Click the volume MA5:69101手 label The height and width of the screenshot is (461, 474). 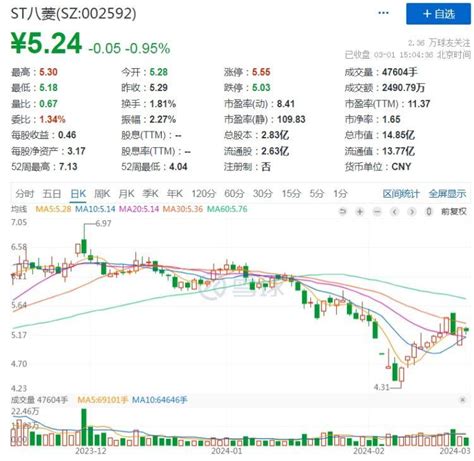pos(103,400)
